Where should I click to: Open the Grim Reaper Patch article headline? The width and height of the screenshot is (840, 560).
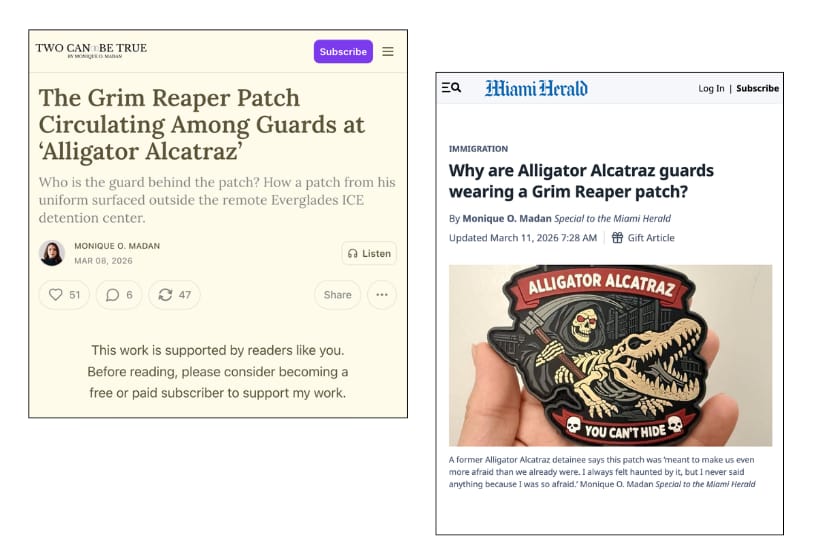click(x=201, y=124)
